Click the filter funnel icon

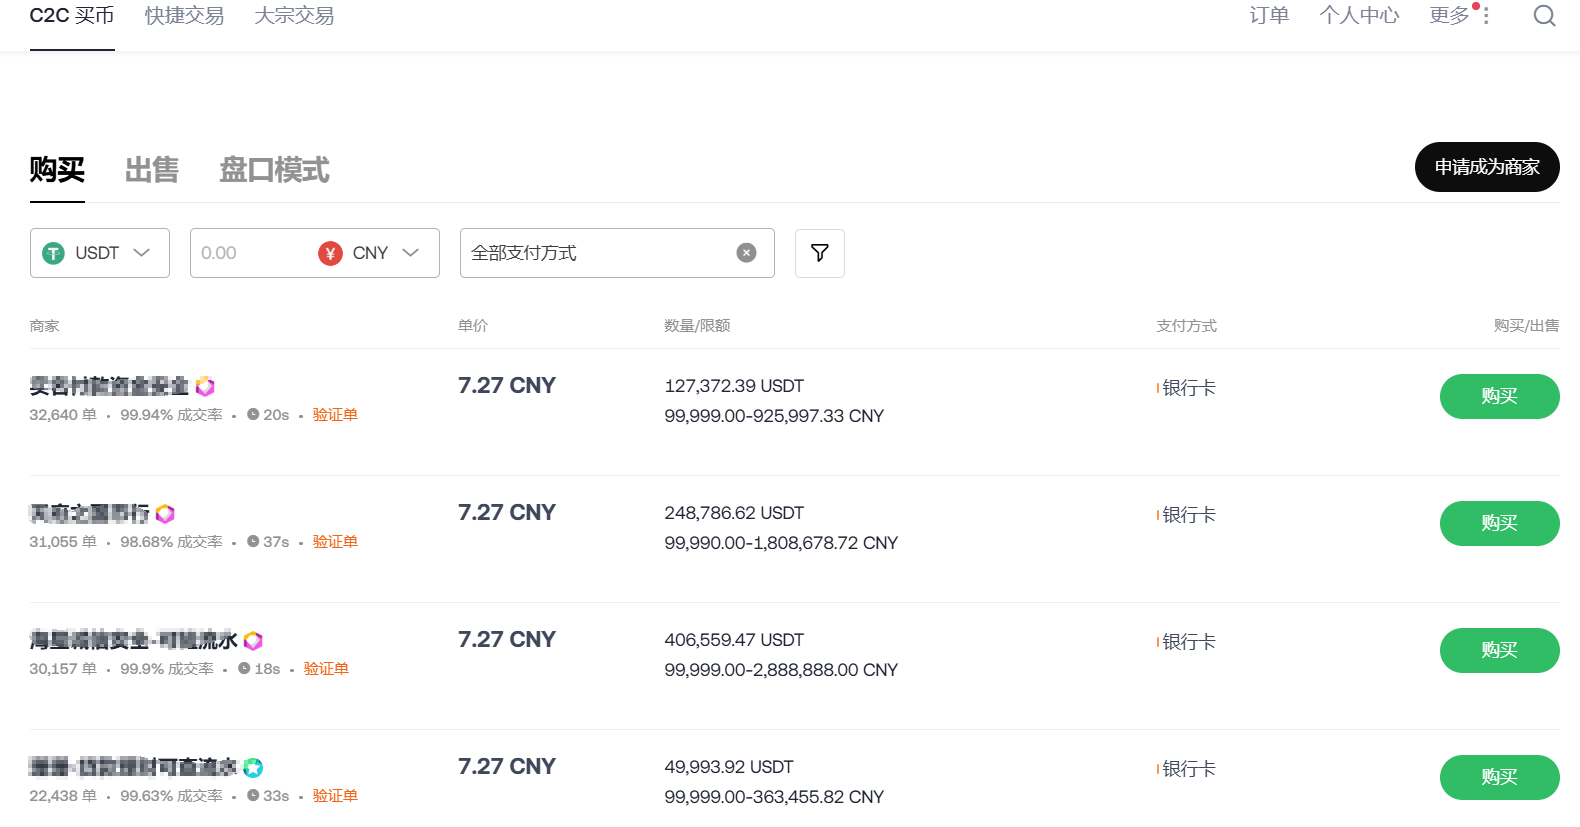pos(819,253)
